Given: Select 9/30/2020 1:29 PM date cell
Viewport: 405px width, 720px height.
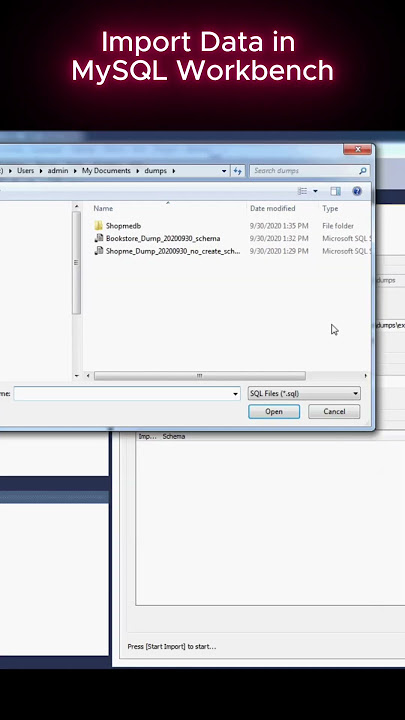Looking at the screenshot, I should (x=279, y=251).
